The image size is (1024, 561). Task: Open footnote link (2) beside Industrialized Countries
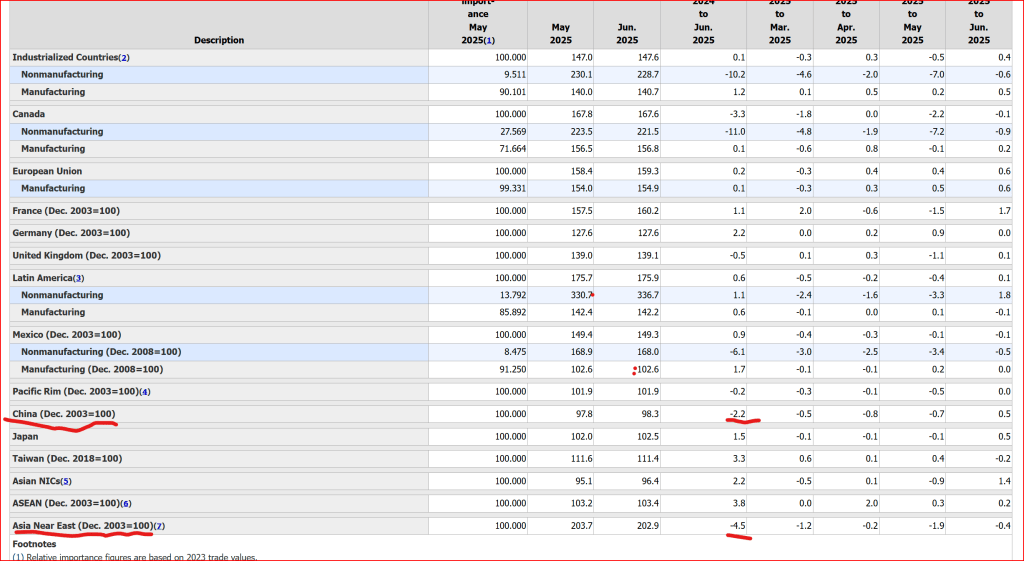click(124, 57)
